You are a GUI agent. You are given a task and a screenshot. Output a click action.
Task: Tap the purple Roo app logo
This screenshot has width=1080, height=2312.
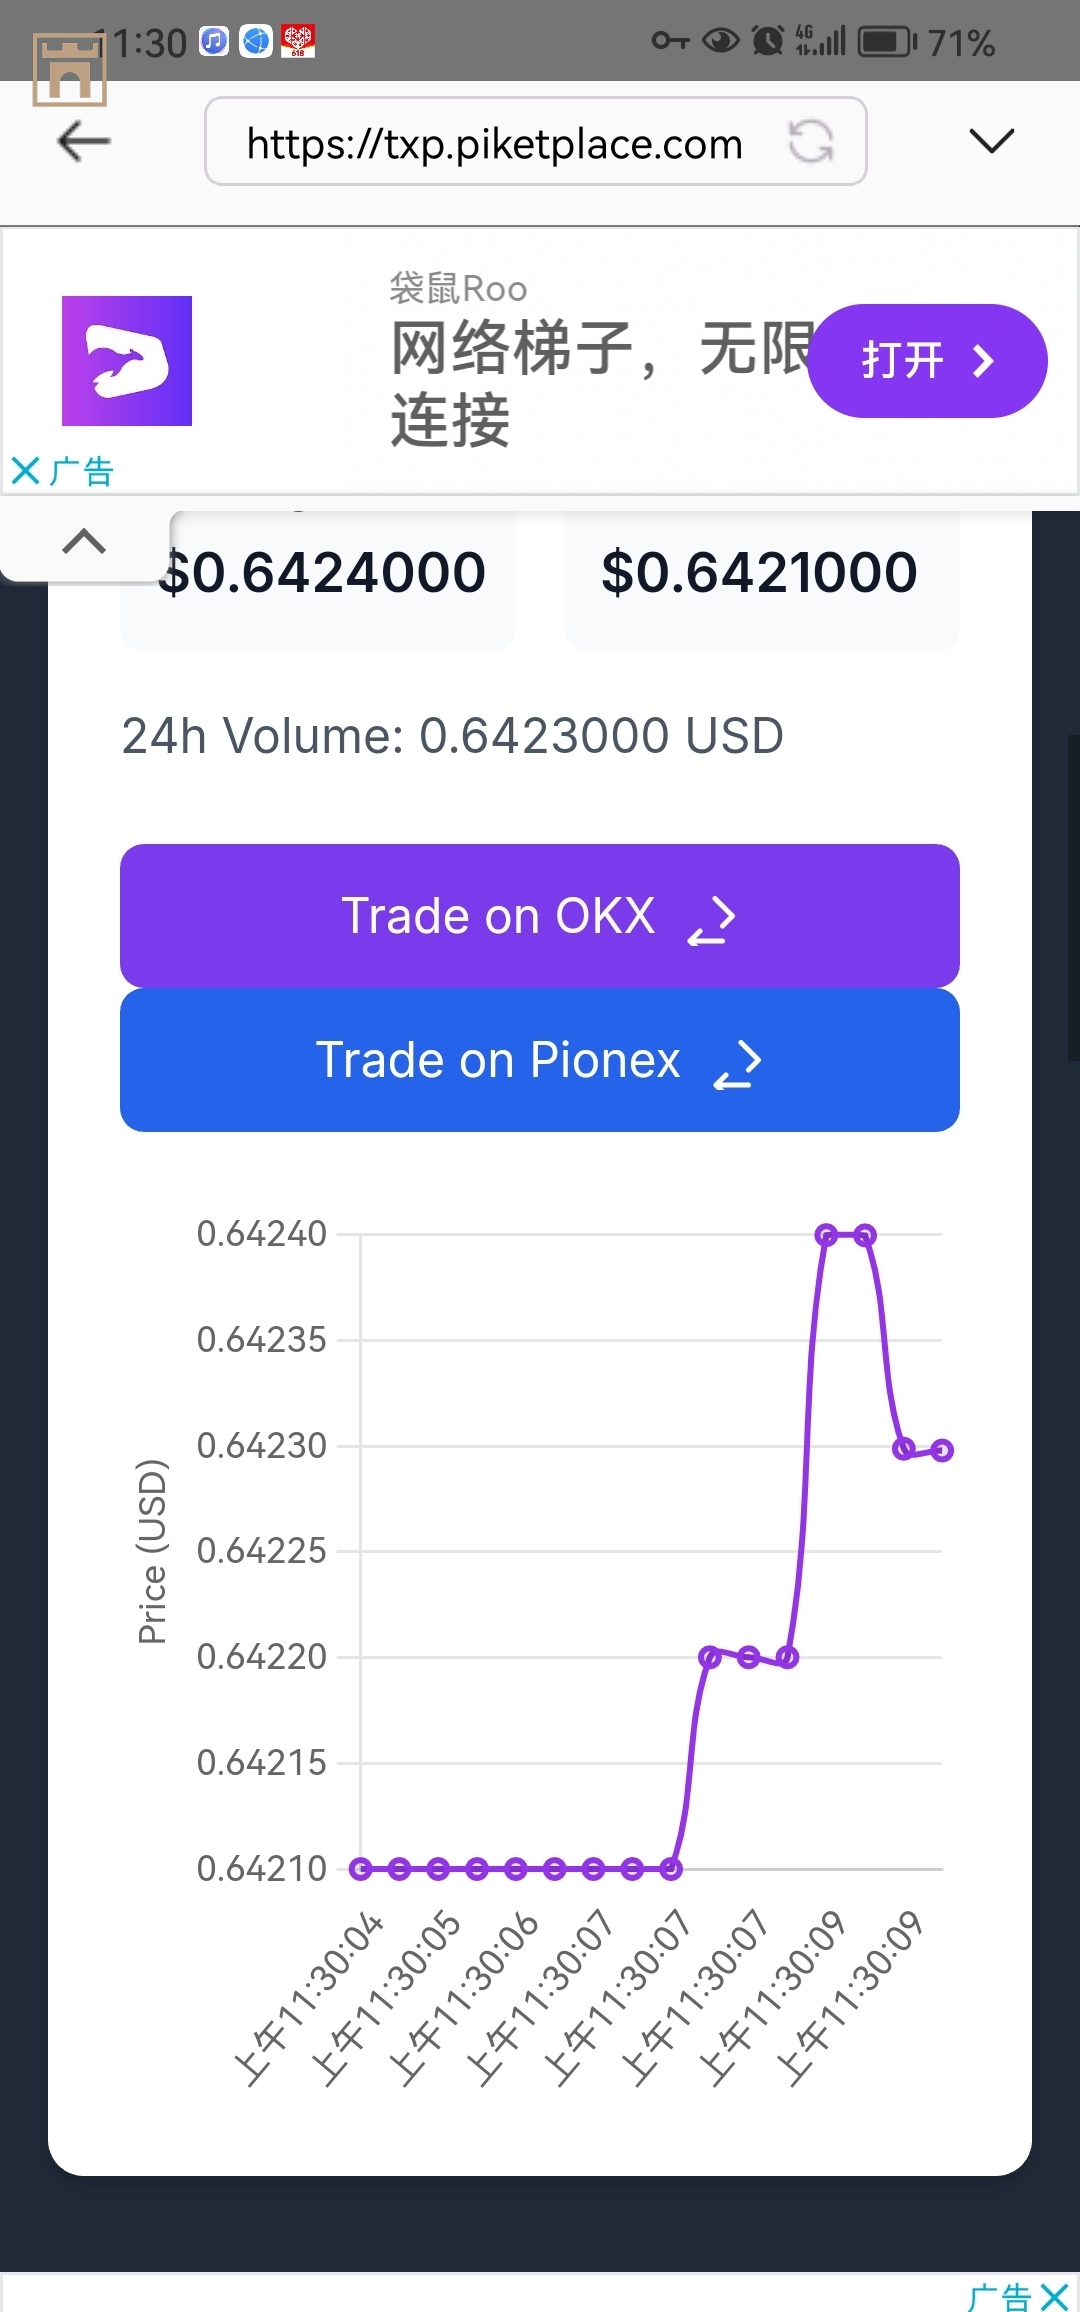[x=127, y=361]
